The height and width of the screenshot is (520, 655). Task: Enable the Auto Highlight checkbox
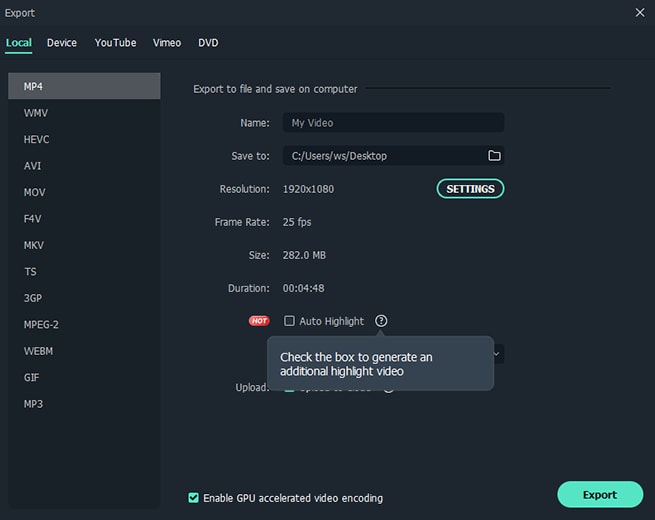289,321
